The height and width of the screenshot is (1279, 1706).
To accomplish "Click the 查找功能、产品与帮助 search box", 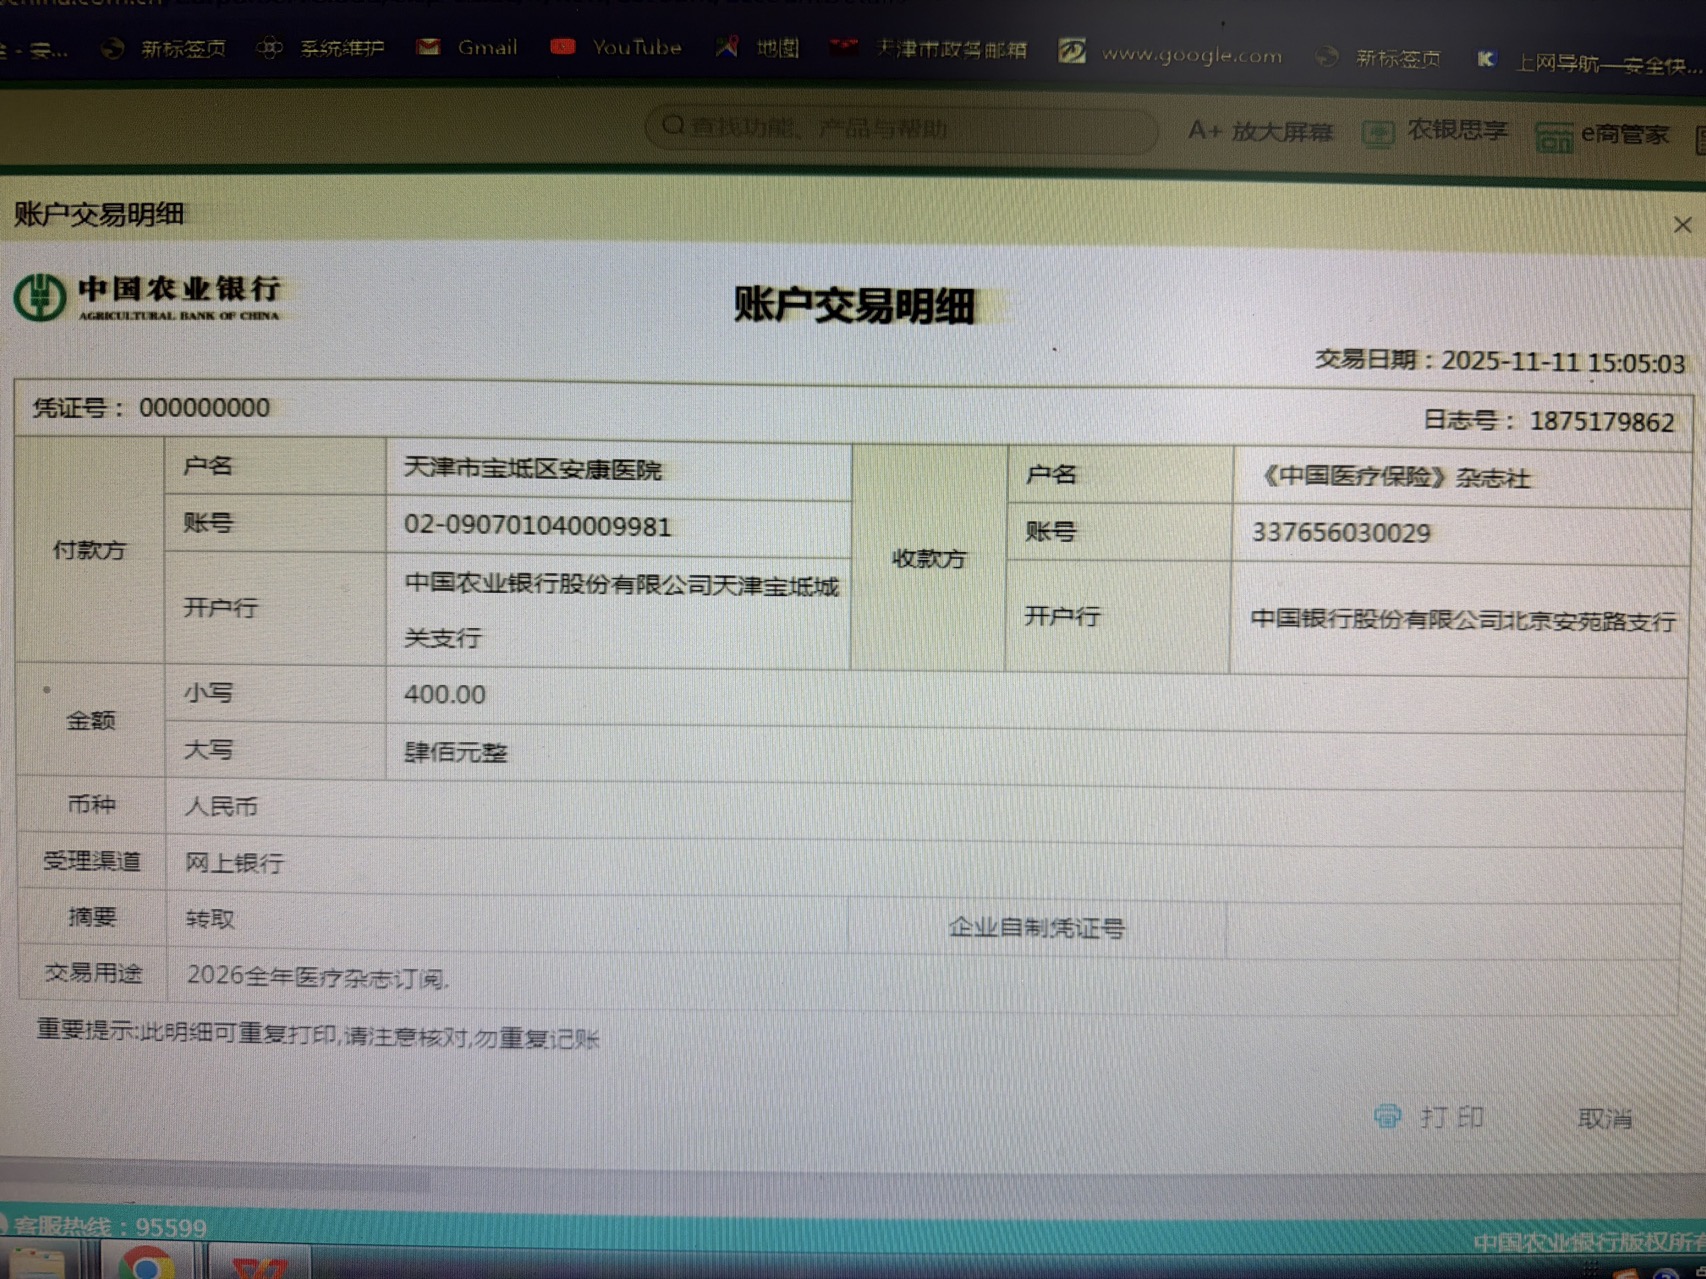I will point(900,128).
